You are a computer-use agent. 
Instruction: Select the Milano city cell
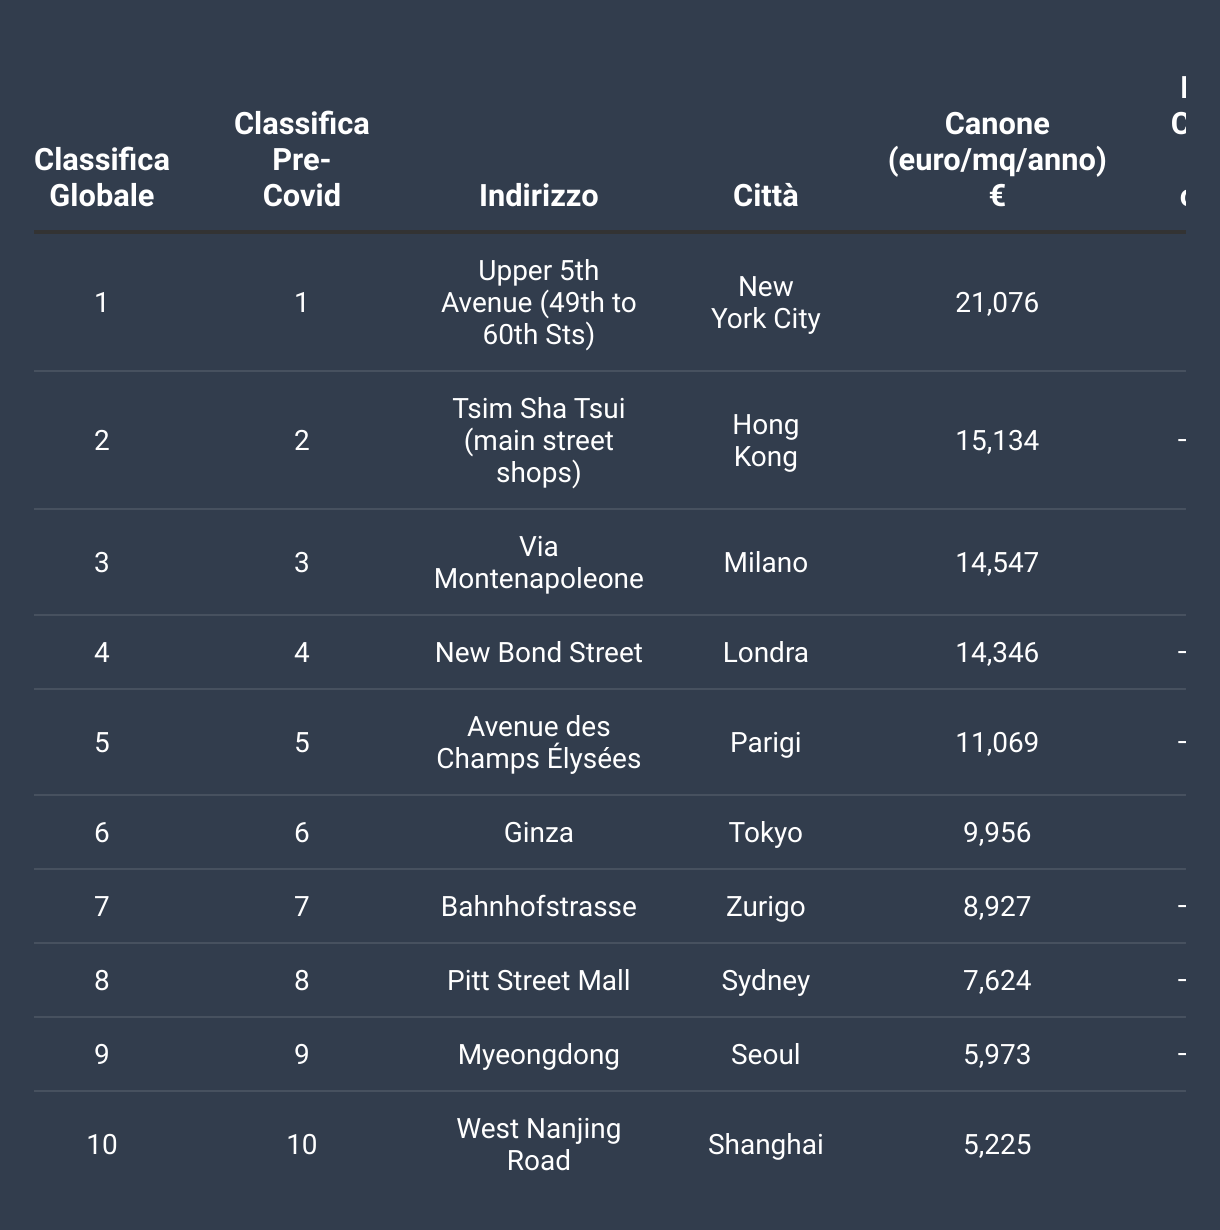pyautogui.click(x=765, y=562)
